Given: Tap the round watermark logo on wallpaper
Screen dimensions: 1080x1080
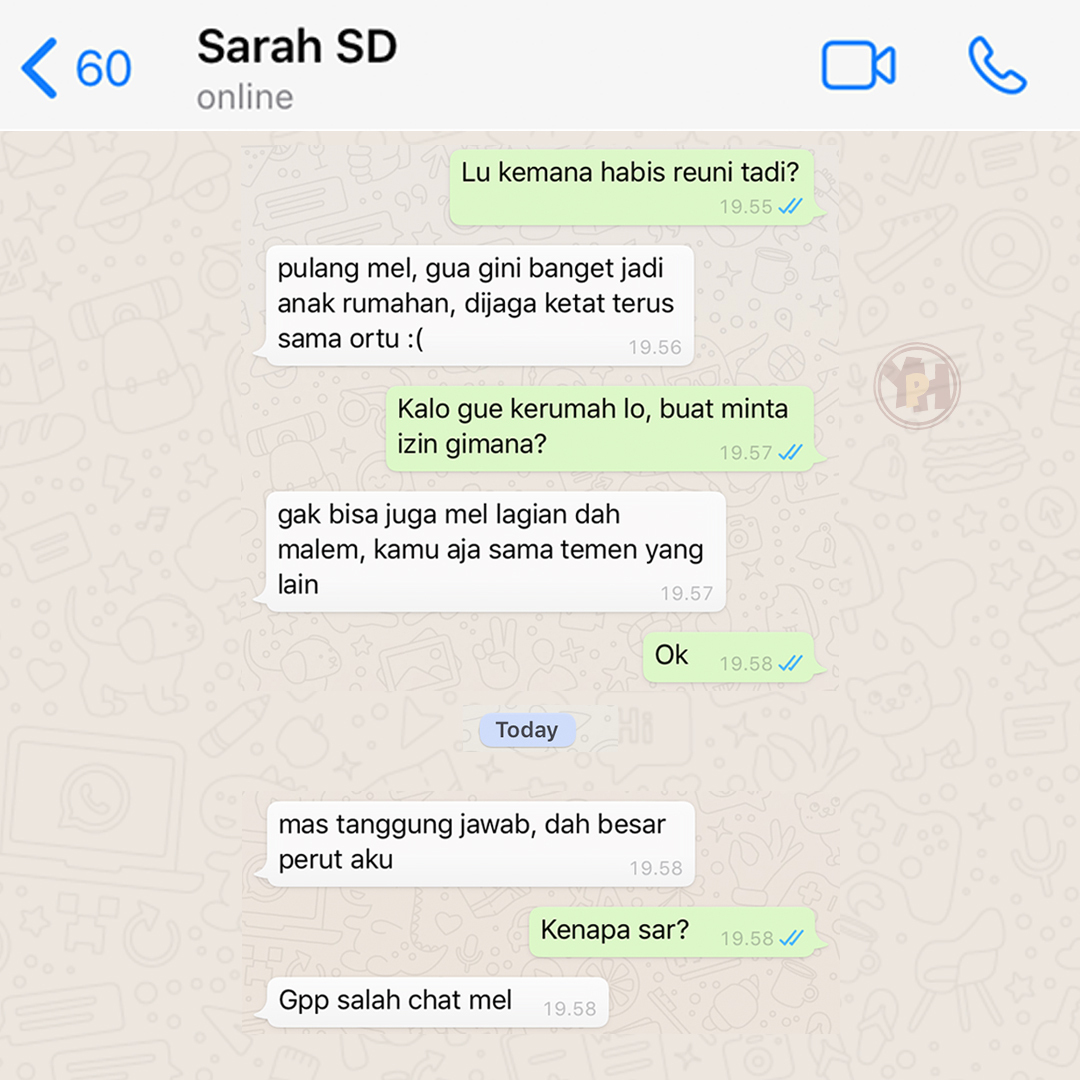Looking at the screenshot, I should [917, 386].
